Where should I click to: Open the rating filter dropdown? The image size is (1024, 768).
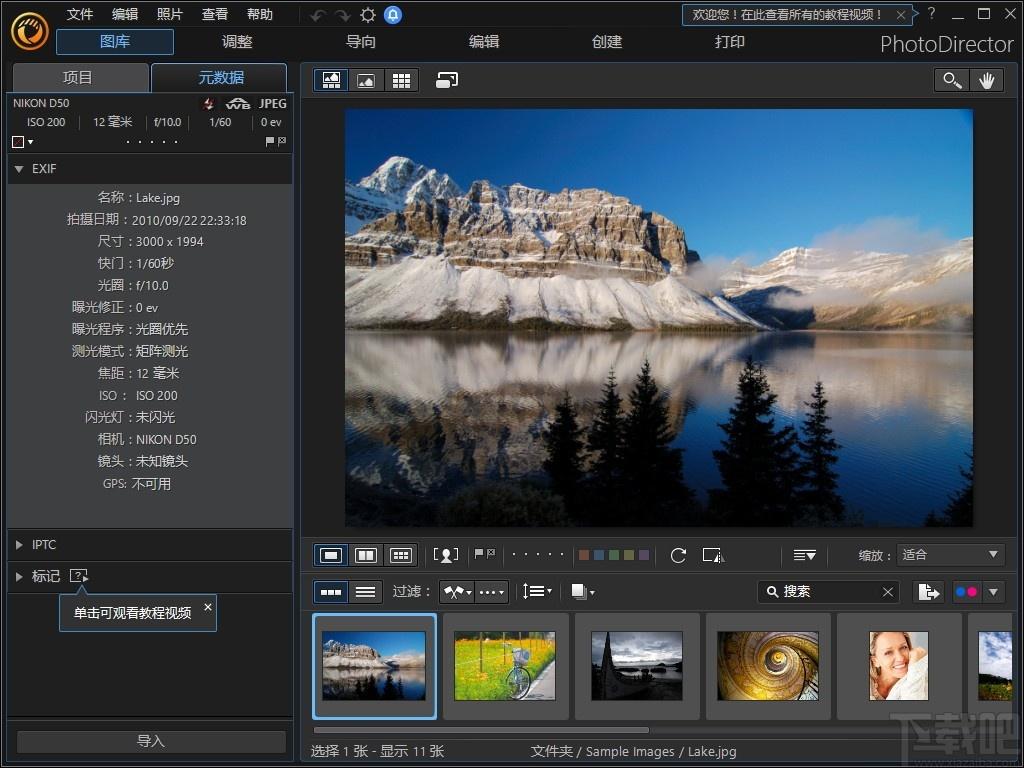coord(492,592)
